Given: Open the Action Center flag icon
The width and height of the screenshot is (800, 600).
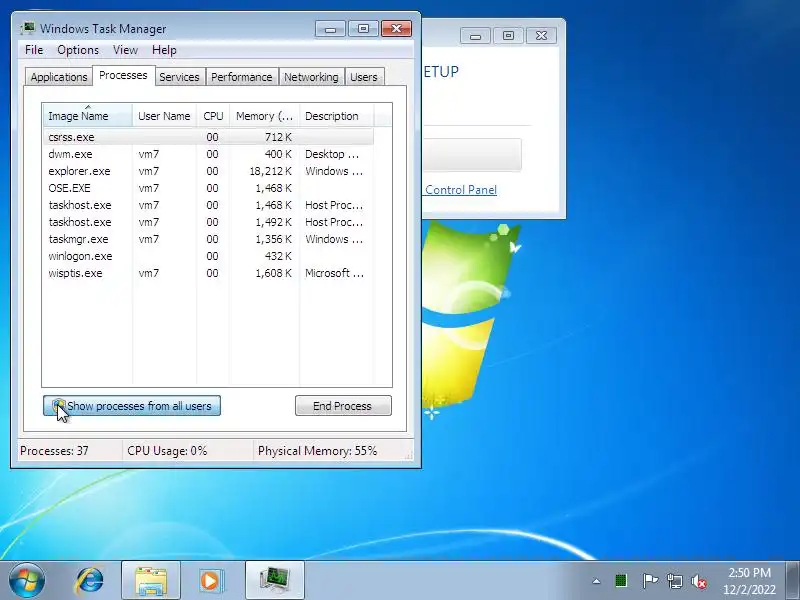Looking at the screenshot, I should [x=649, y=581].
